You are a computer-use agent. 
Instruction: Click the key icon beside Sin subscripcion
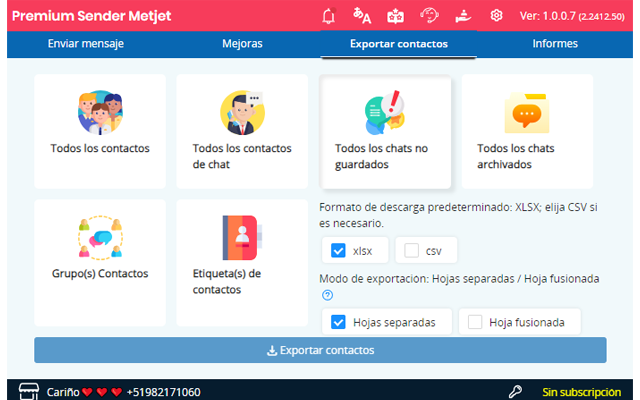coord(516,392)
